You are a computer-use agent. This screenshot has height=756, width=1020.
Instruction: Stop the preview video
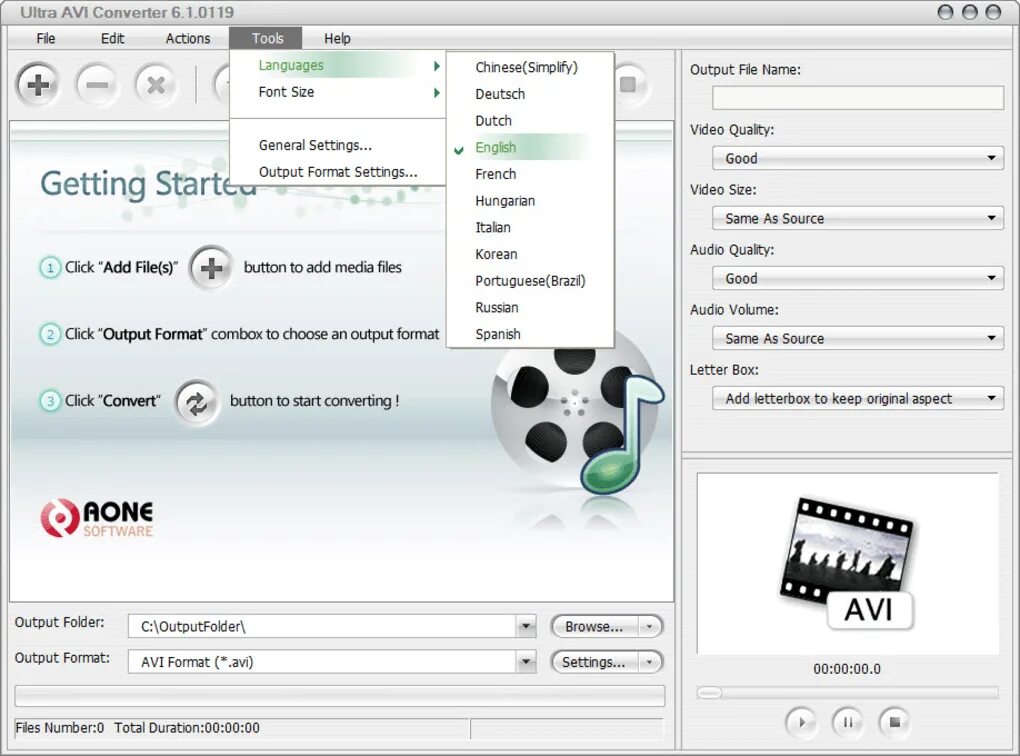pos(894,722)
